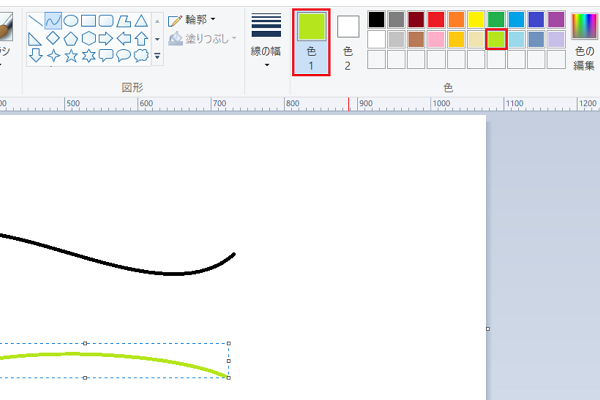The image size is (600, 400).
Task: Pick the white palette swatch
Action: point(376,39)
